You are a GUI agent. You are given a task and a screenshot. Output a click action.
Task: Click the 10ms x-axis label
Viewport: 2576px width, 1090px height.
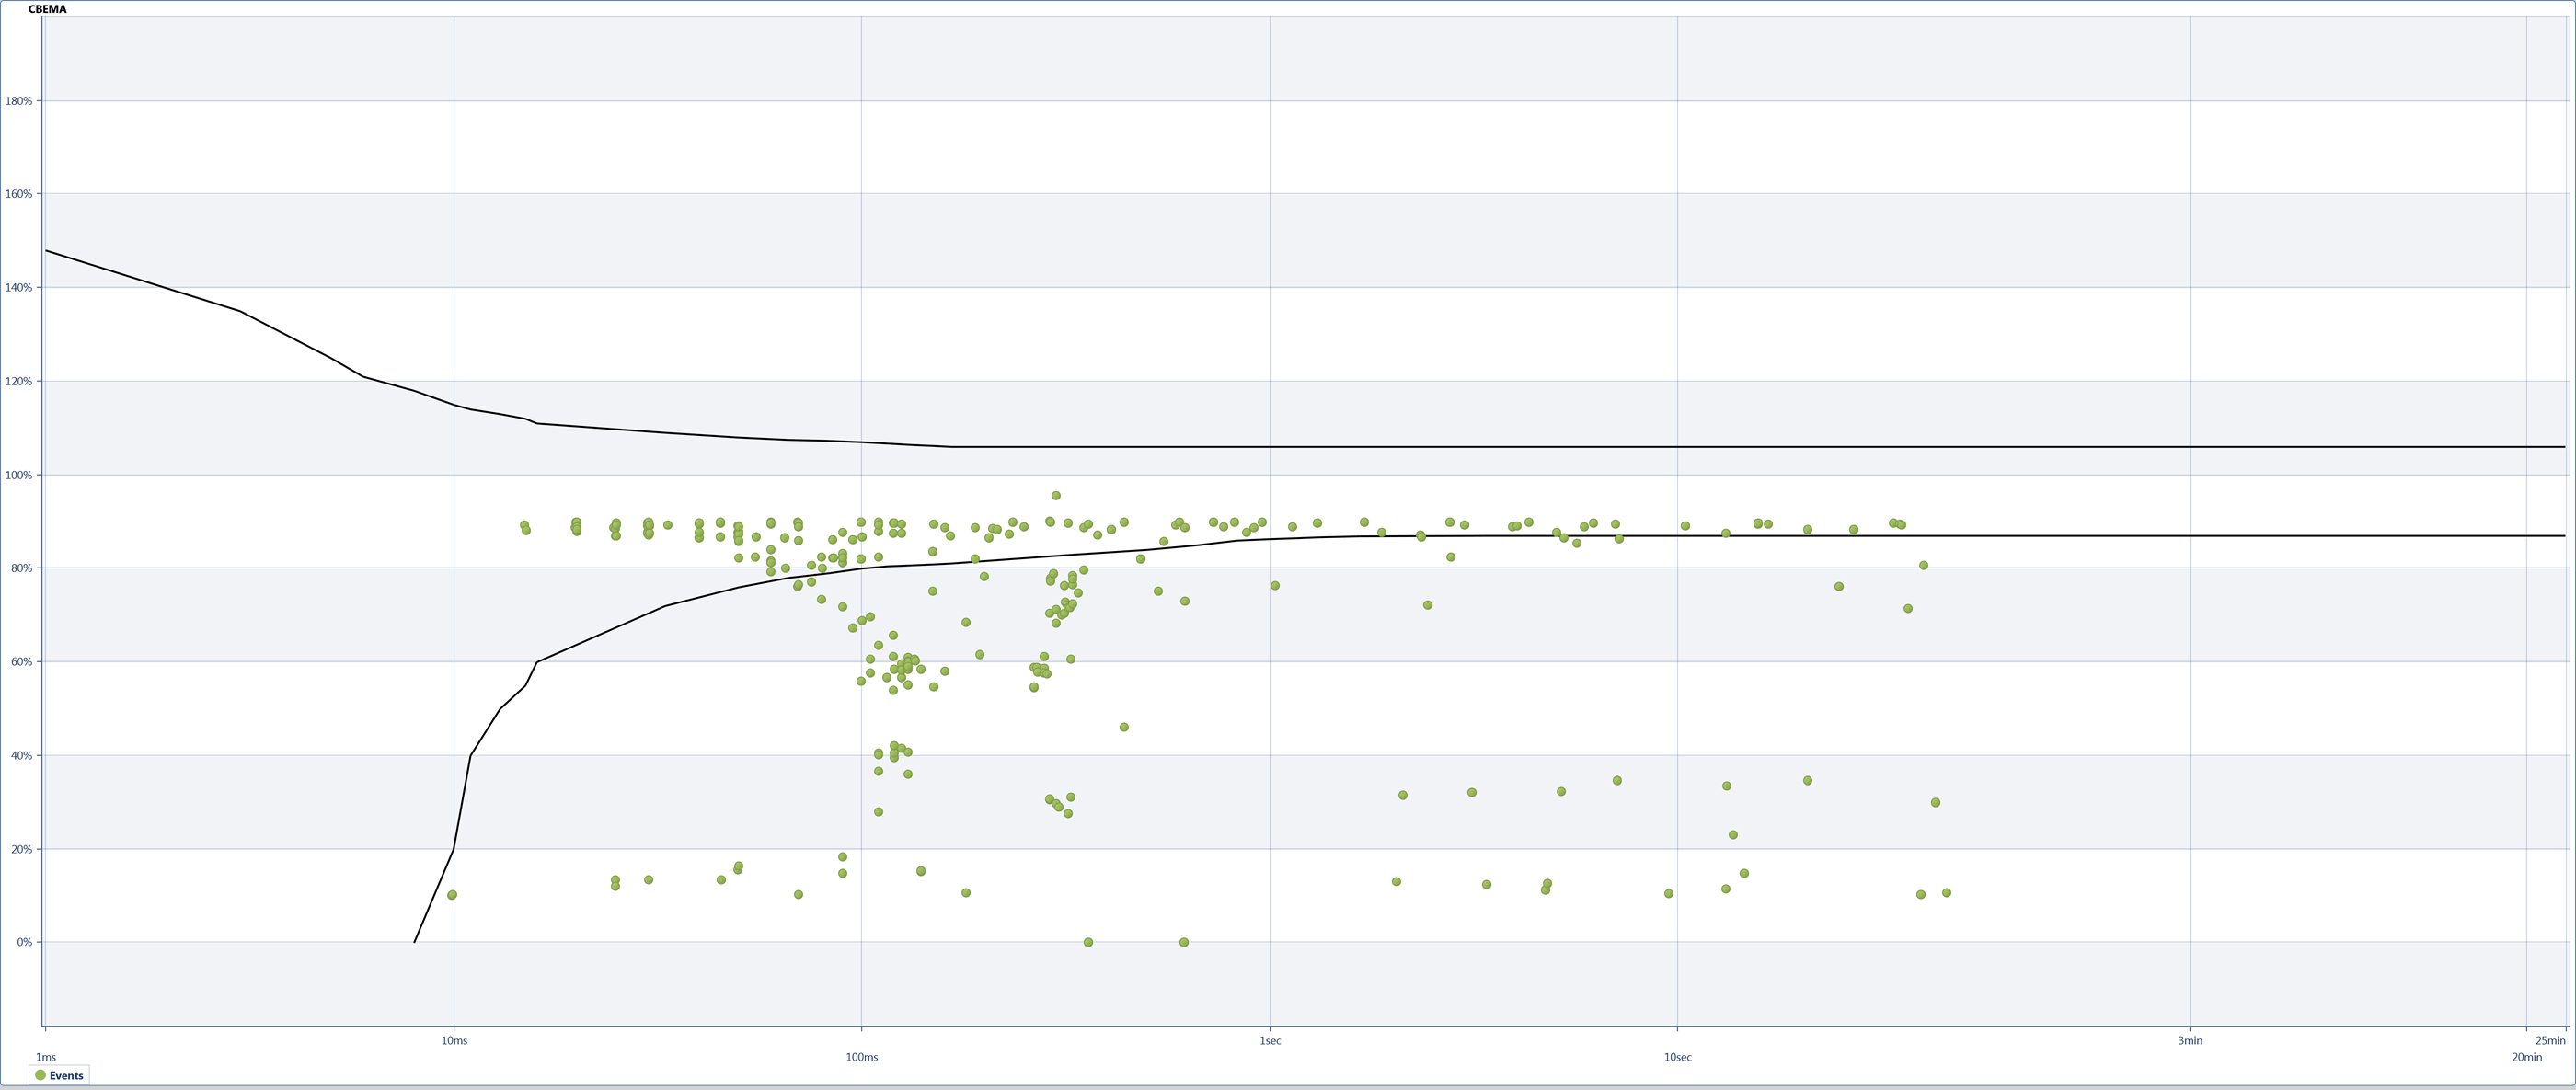point(454,1041)
